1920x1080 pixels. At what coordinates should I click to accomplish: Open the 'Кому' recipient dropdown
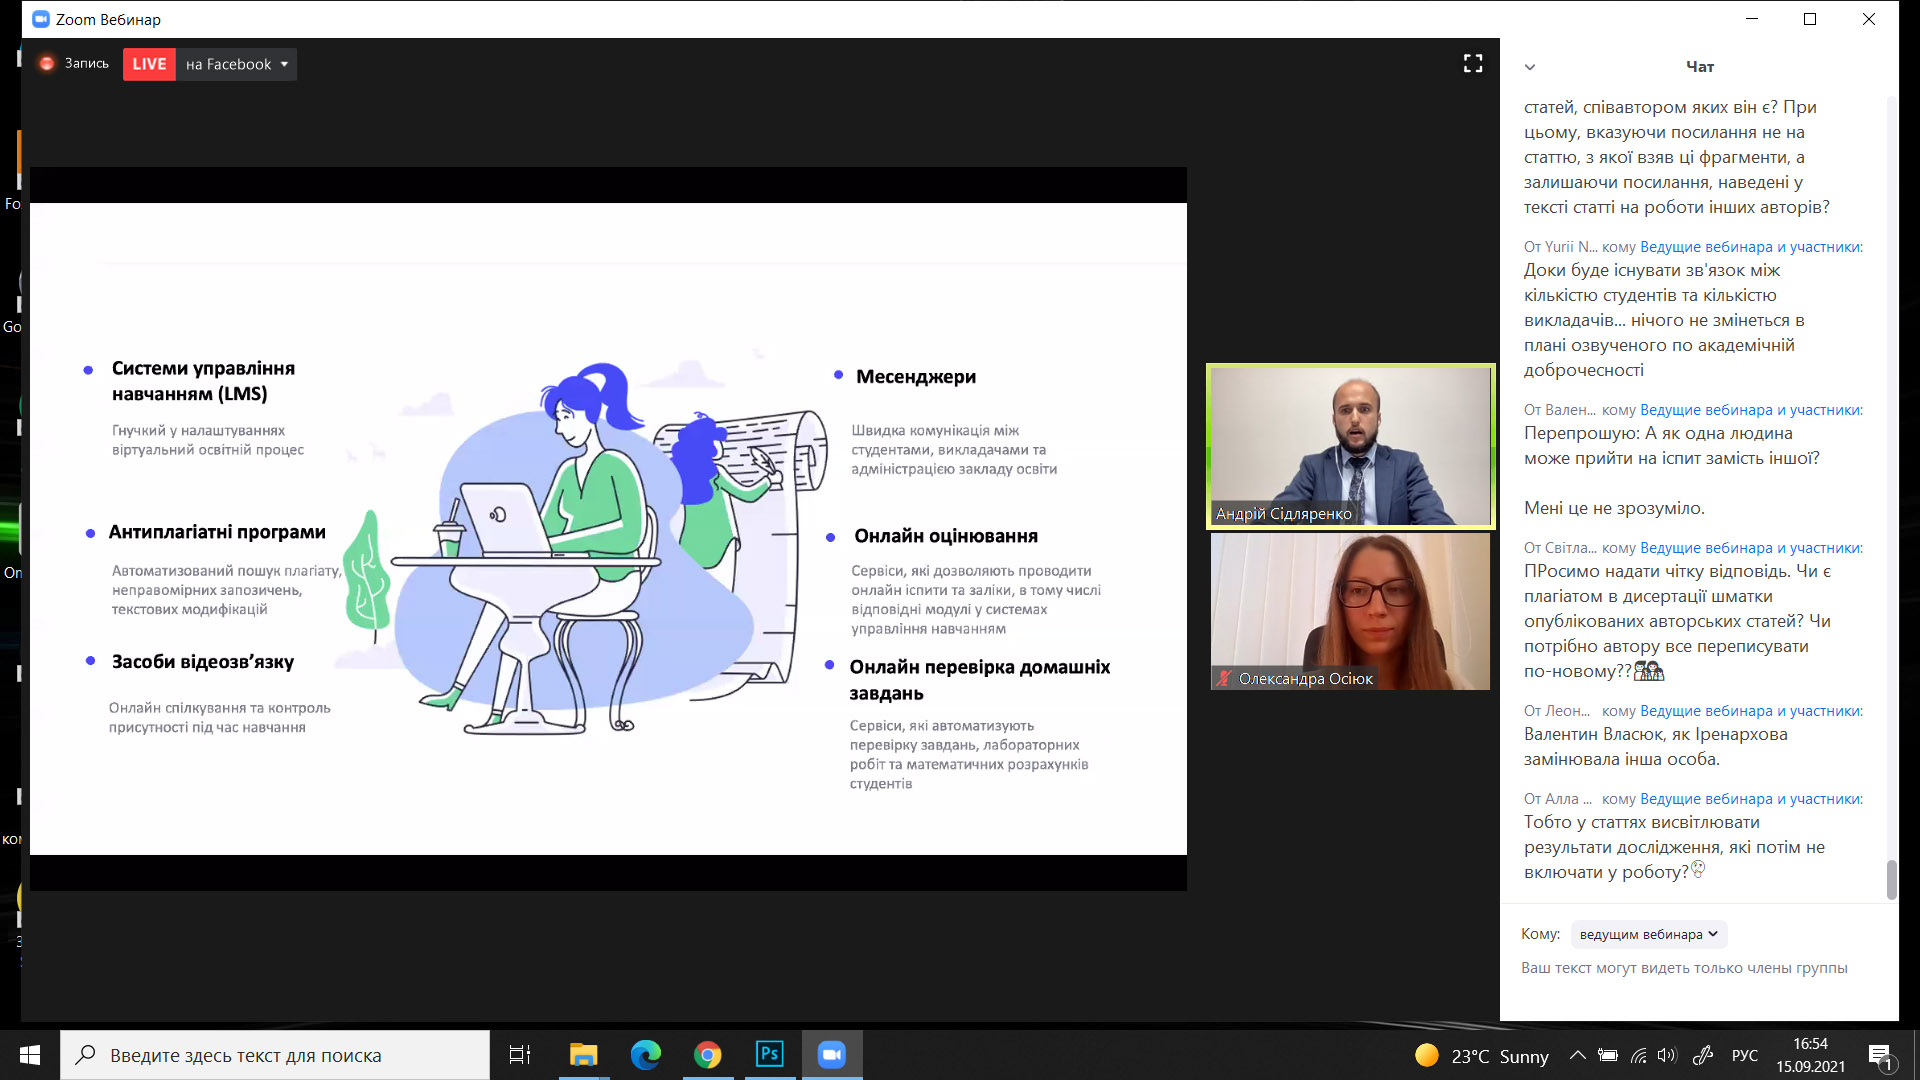(1648, 934)
